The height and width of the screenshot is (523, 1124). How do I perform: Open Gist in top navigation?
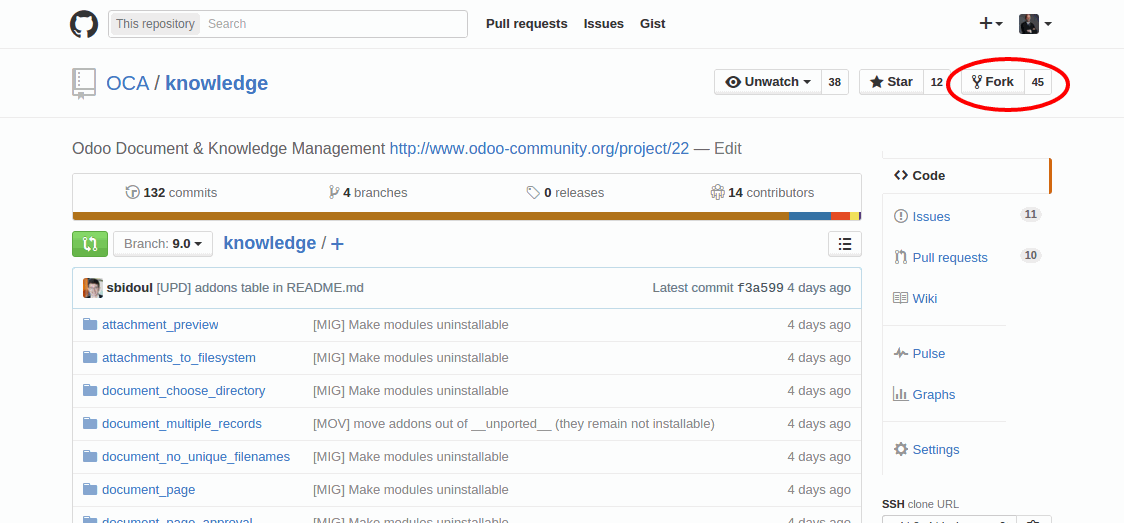(652, 24)
